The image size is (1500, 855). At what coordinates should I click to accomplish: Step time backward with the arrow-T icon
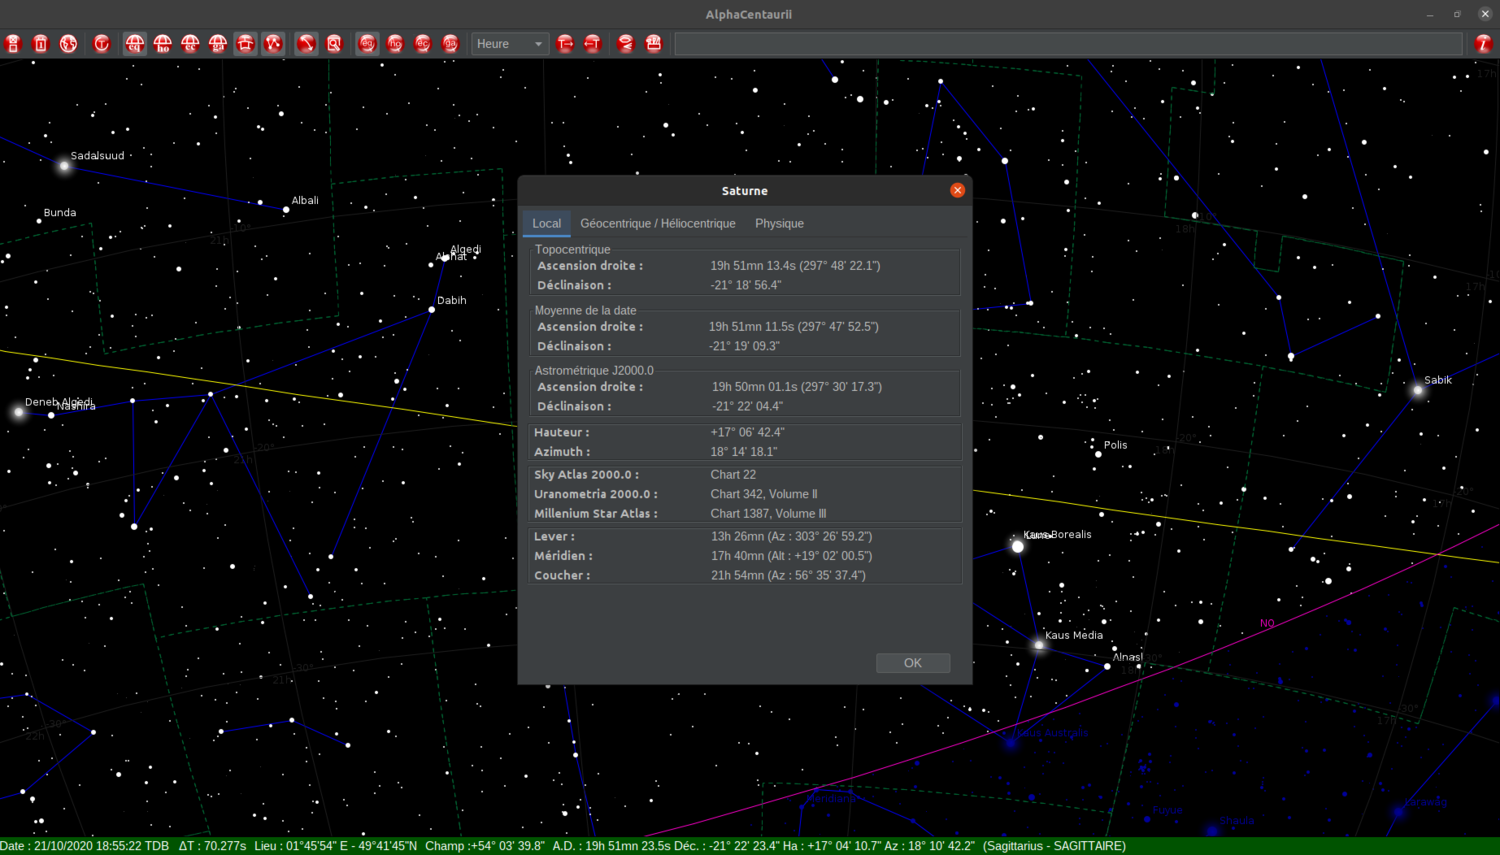click(x=591, y=43)
